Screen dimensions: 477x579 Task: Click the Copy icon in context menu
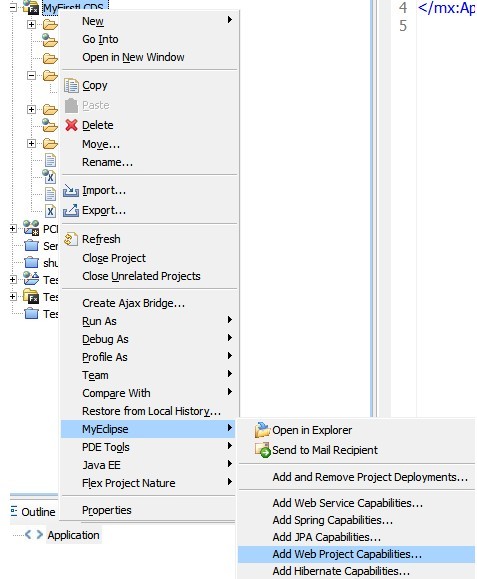[71, 86]
